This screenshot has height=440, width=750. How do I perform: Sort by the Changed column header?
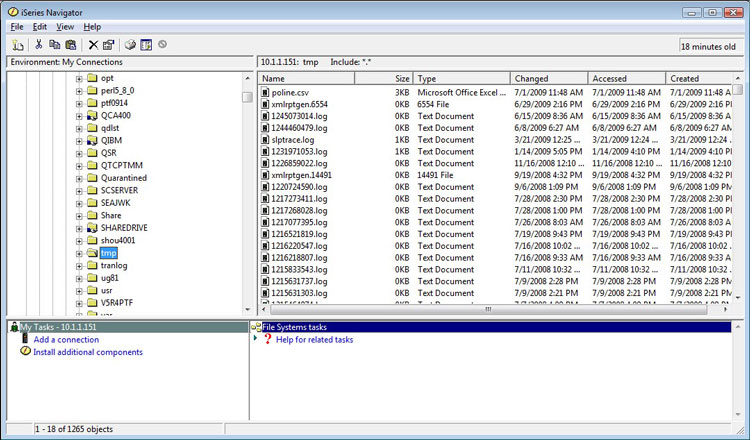(549, 78)
